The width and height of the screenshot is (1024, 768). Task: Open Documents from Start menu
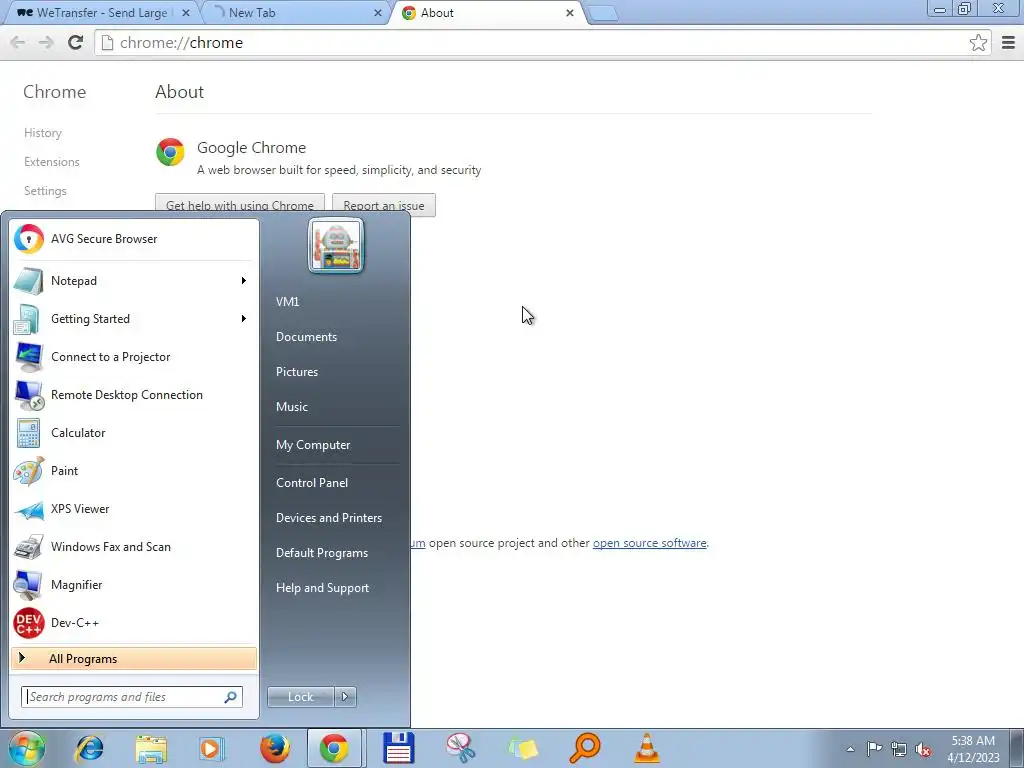coord(306,337)
